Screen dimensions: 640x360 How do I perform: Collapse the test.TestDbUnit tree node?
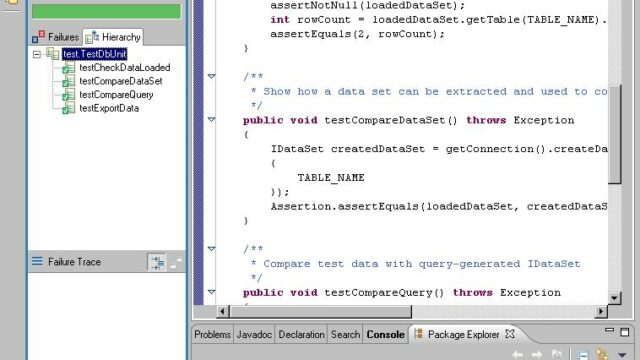point(37,54)
